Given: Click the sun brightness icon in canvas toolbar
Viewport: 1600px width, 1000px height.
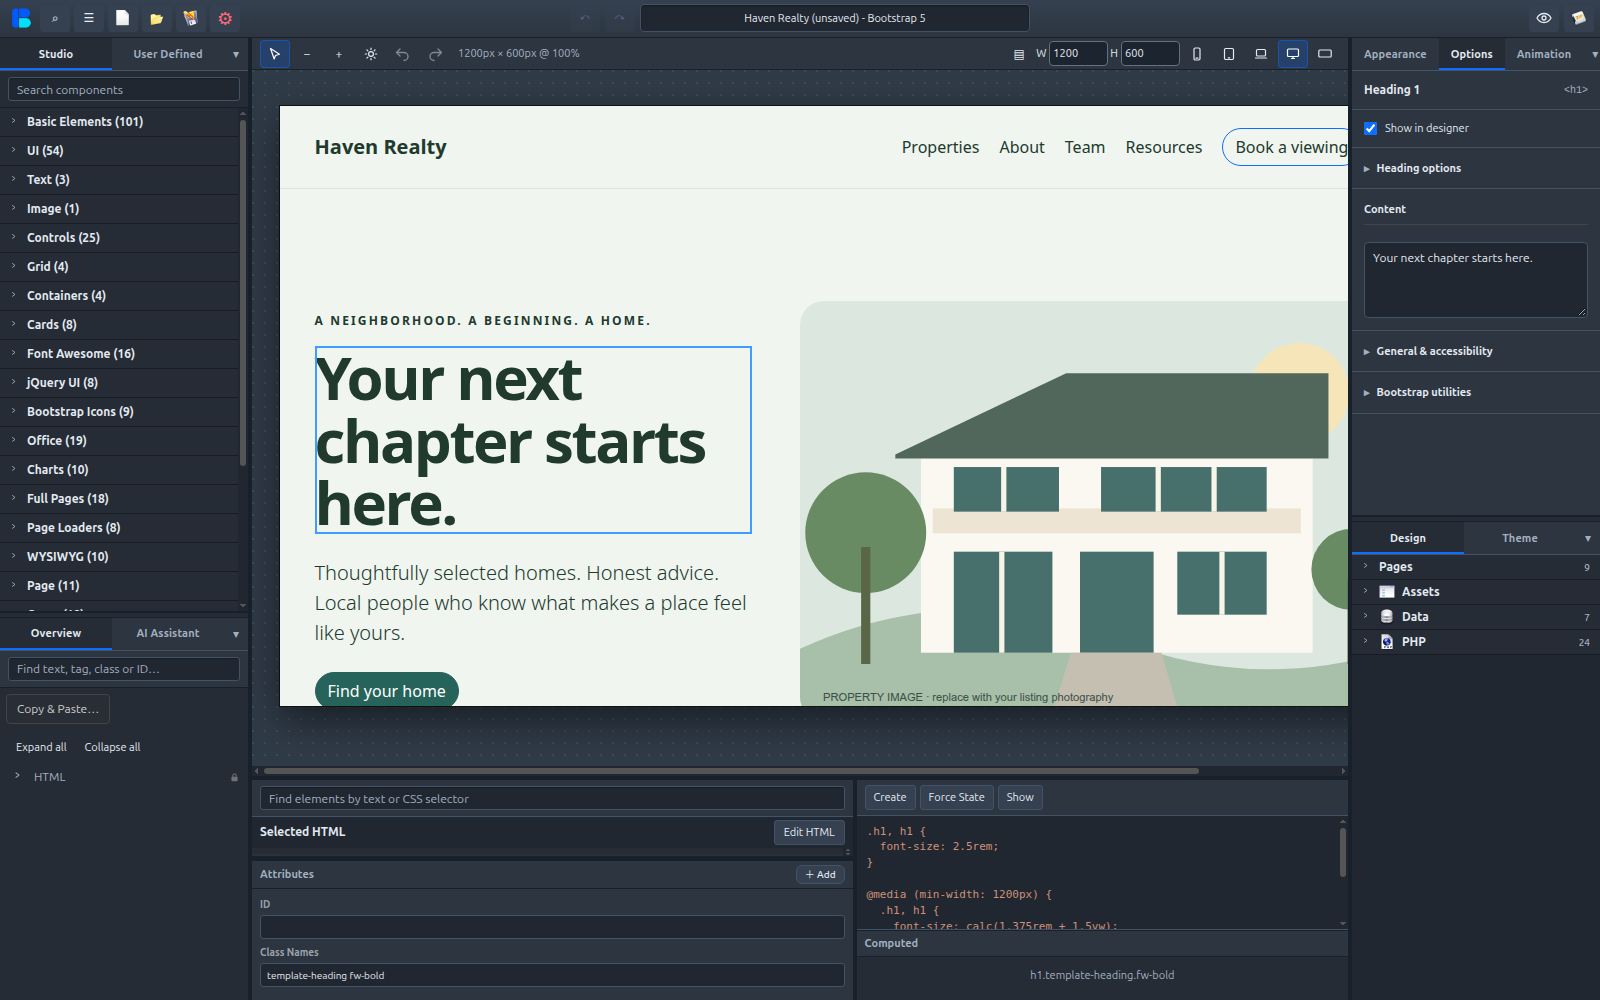Looking at the screenshot, I should [x=371, y=54].
